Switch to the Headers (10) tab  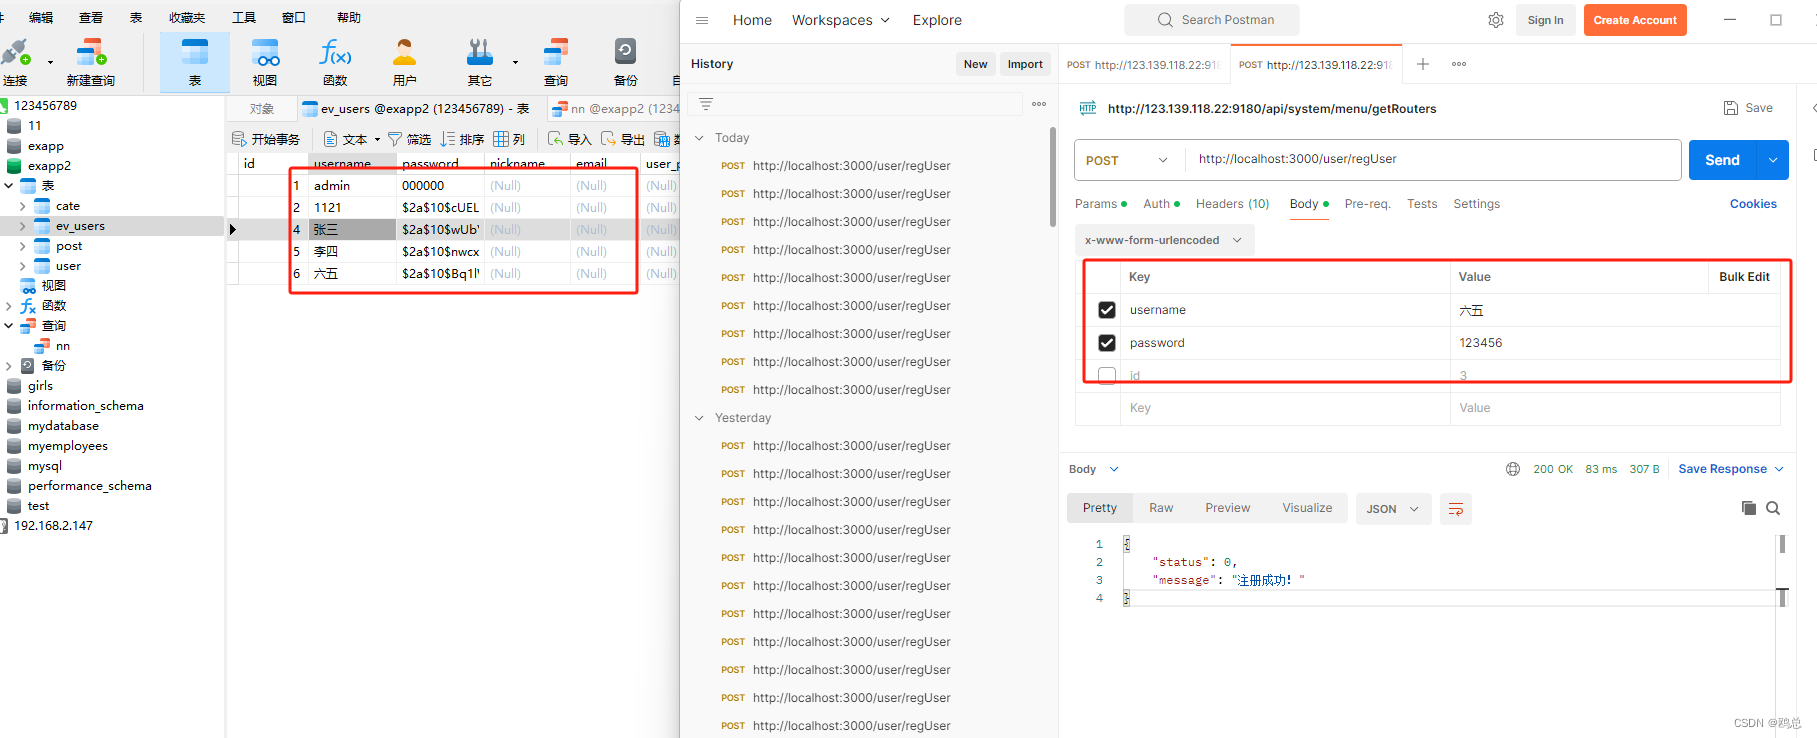pos(1232,204)
